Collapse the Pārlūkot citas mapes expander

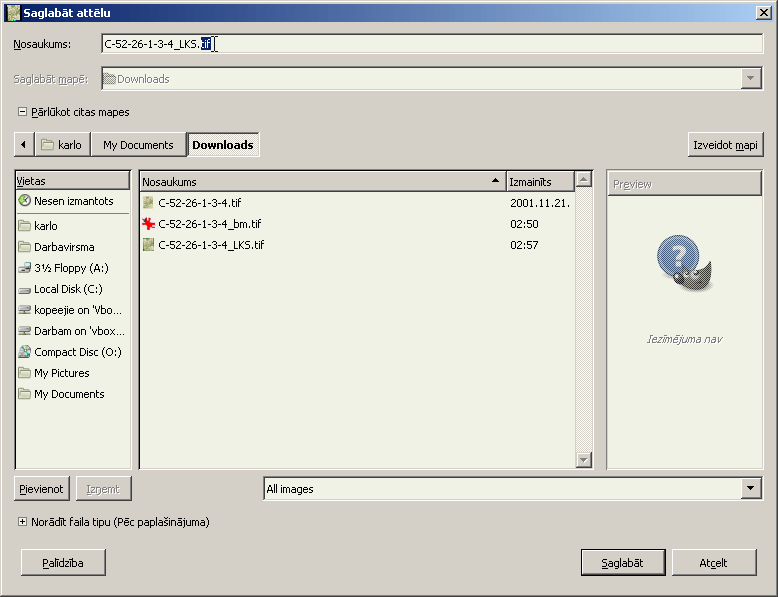tap(22, 112)
